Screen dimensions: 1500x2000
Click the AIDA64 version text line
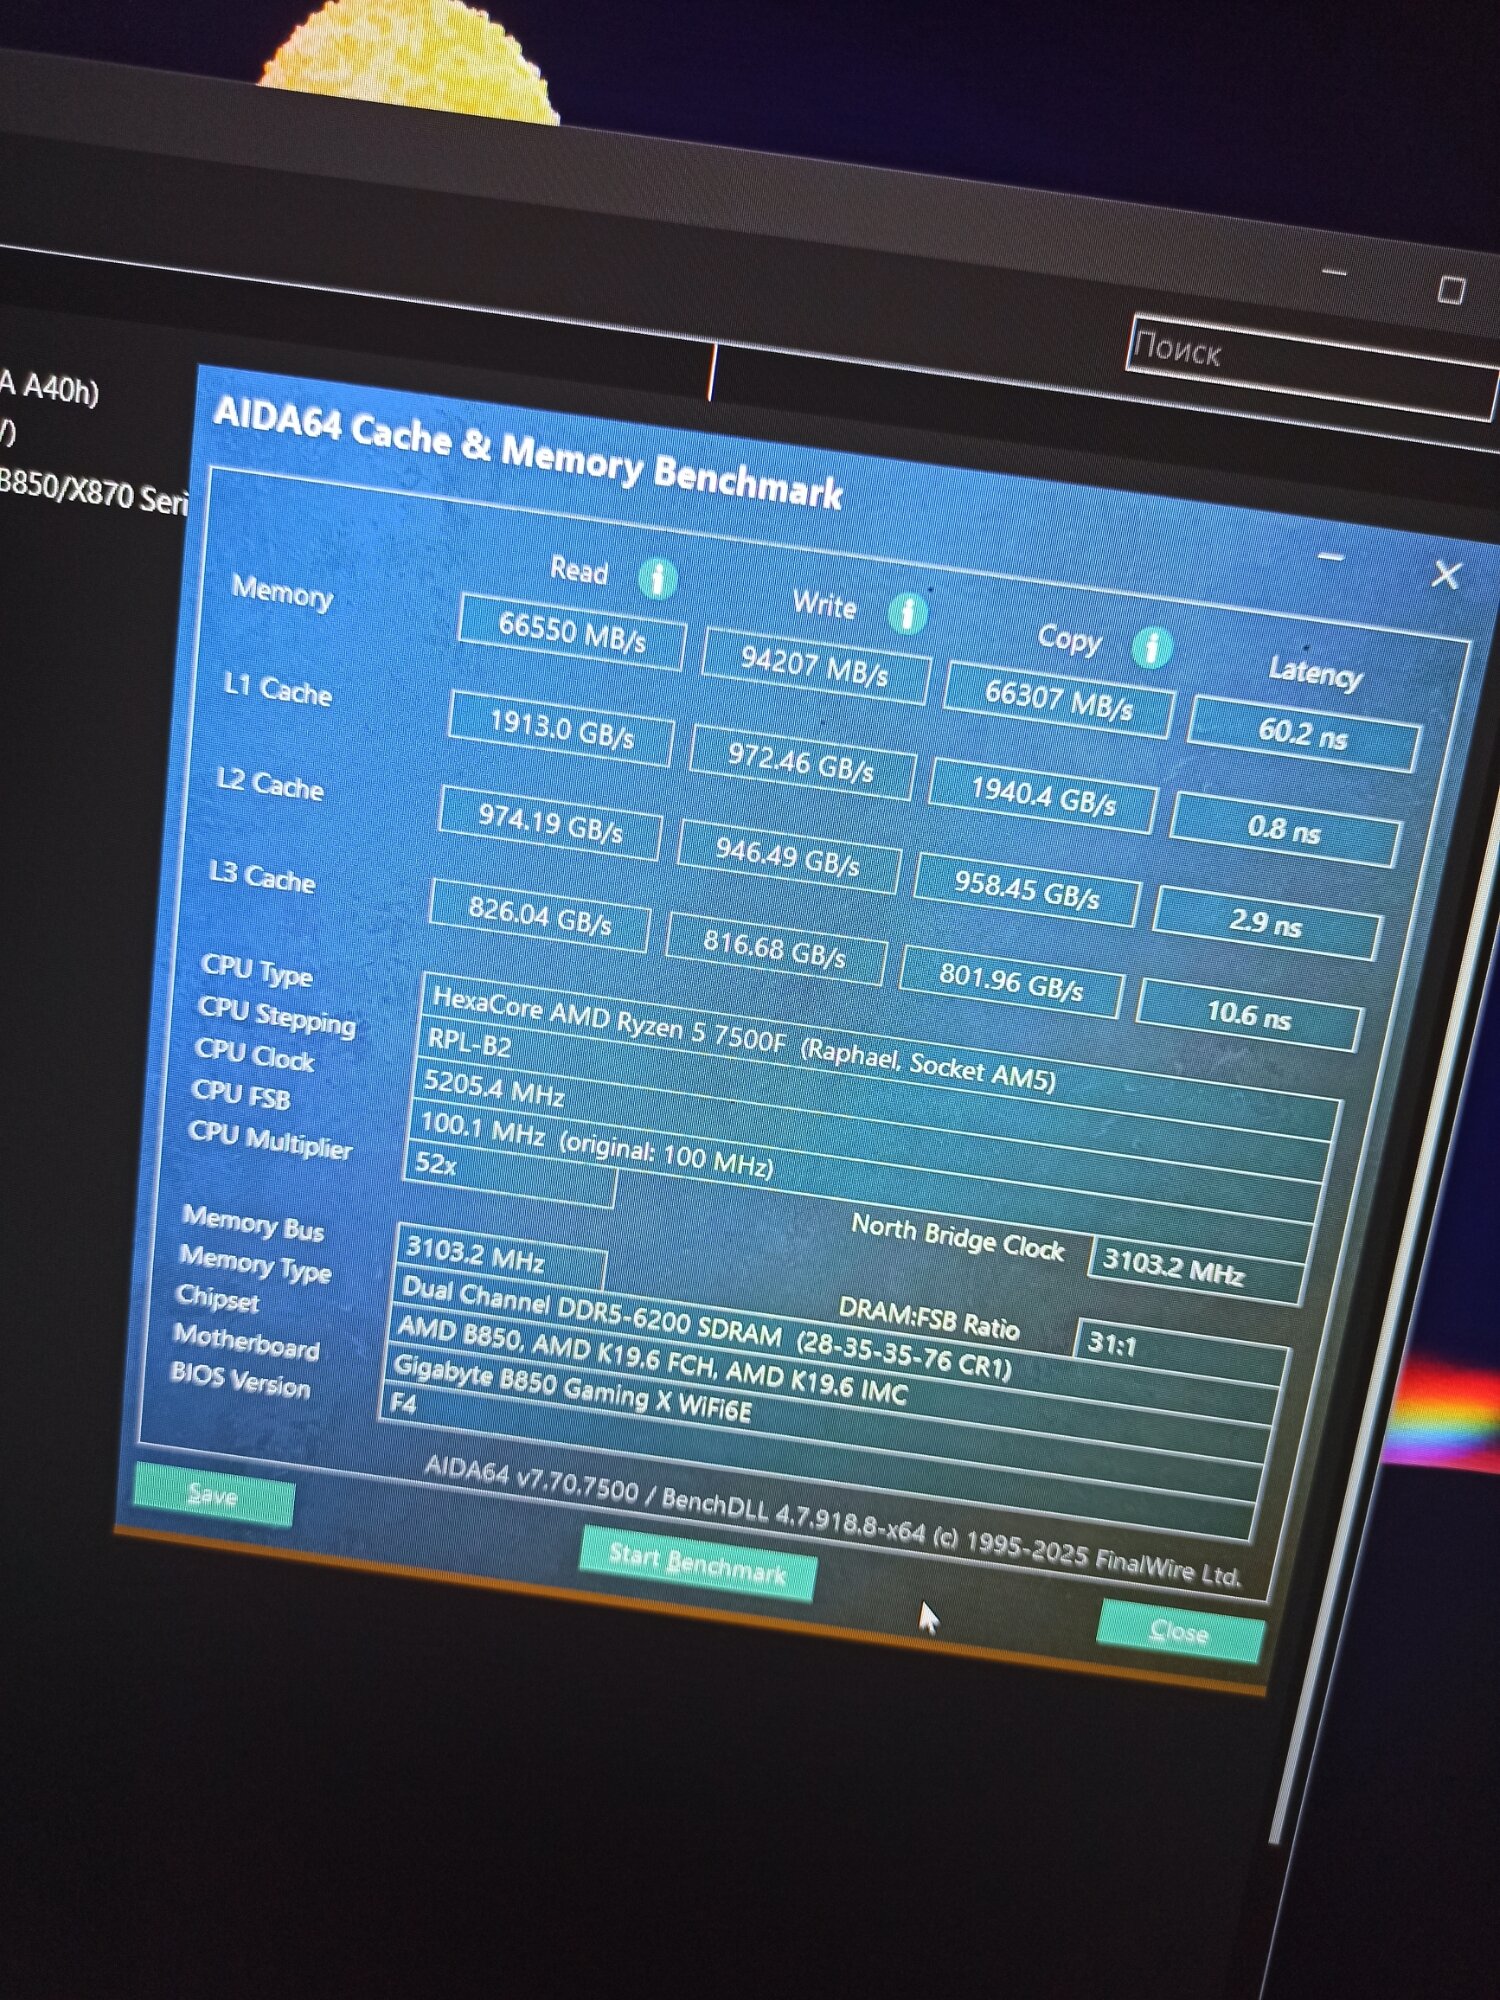coord(832,1521)
